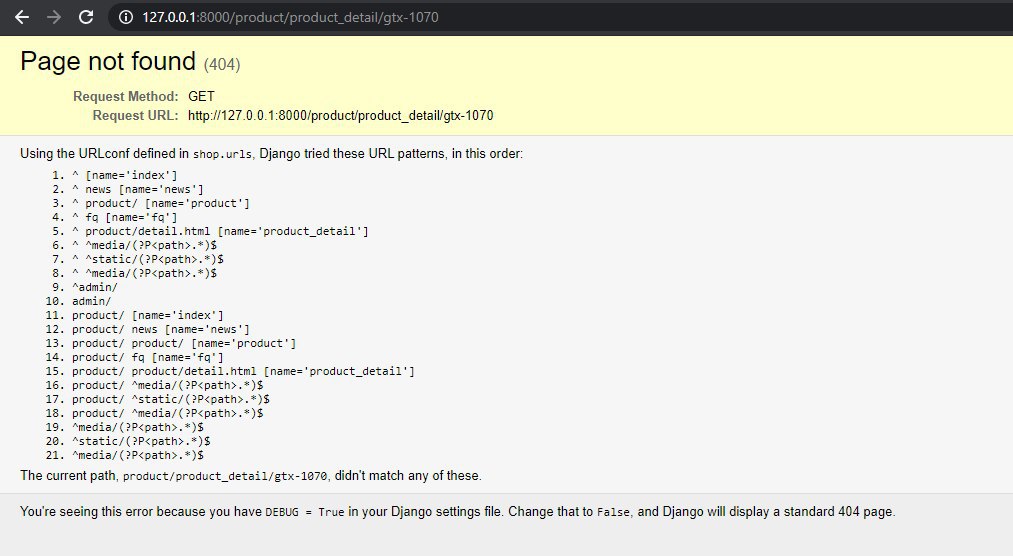Click pattern 5 product/detail.html entry
The image size is (1013, 556).
(220, 231)
